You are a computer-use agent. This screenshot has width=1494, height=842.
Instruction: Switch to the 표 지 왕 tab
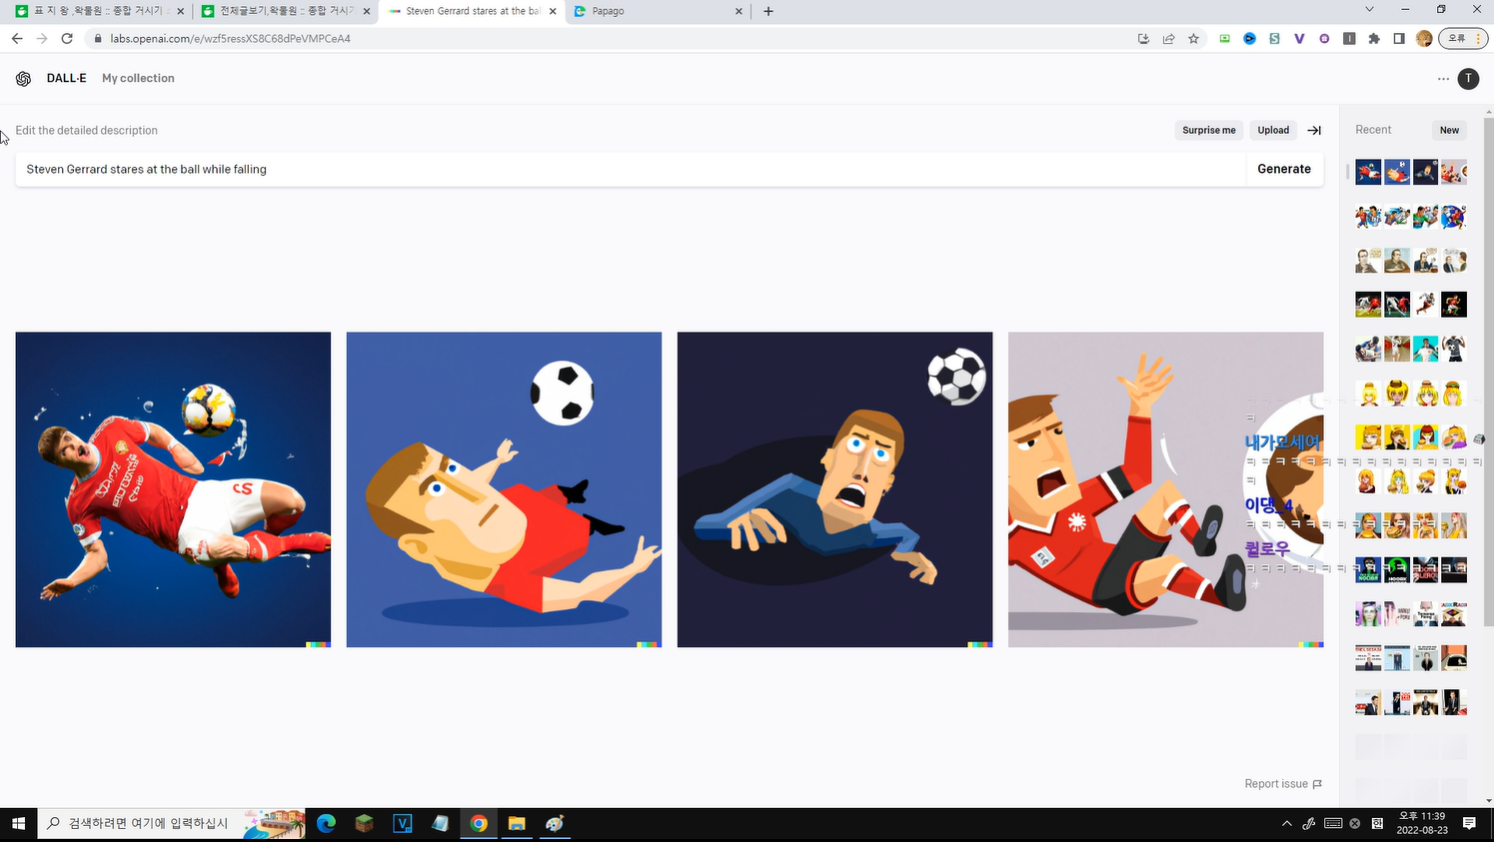tap(100, 11)
